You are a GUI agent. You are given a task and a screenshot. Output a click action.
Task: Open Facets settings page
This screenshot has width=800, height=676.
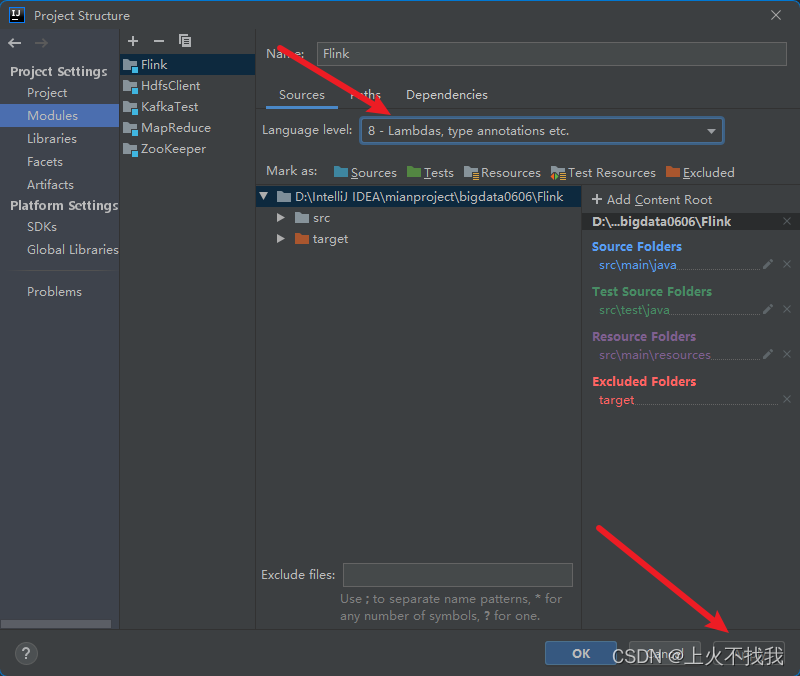click(x=45, y=162)
